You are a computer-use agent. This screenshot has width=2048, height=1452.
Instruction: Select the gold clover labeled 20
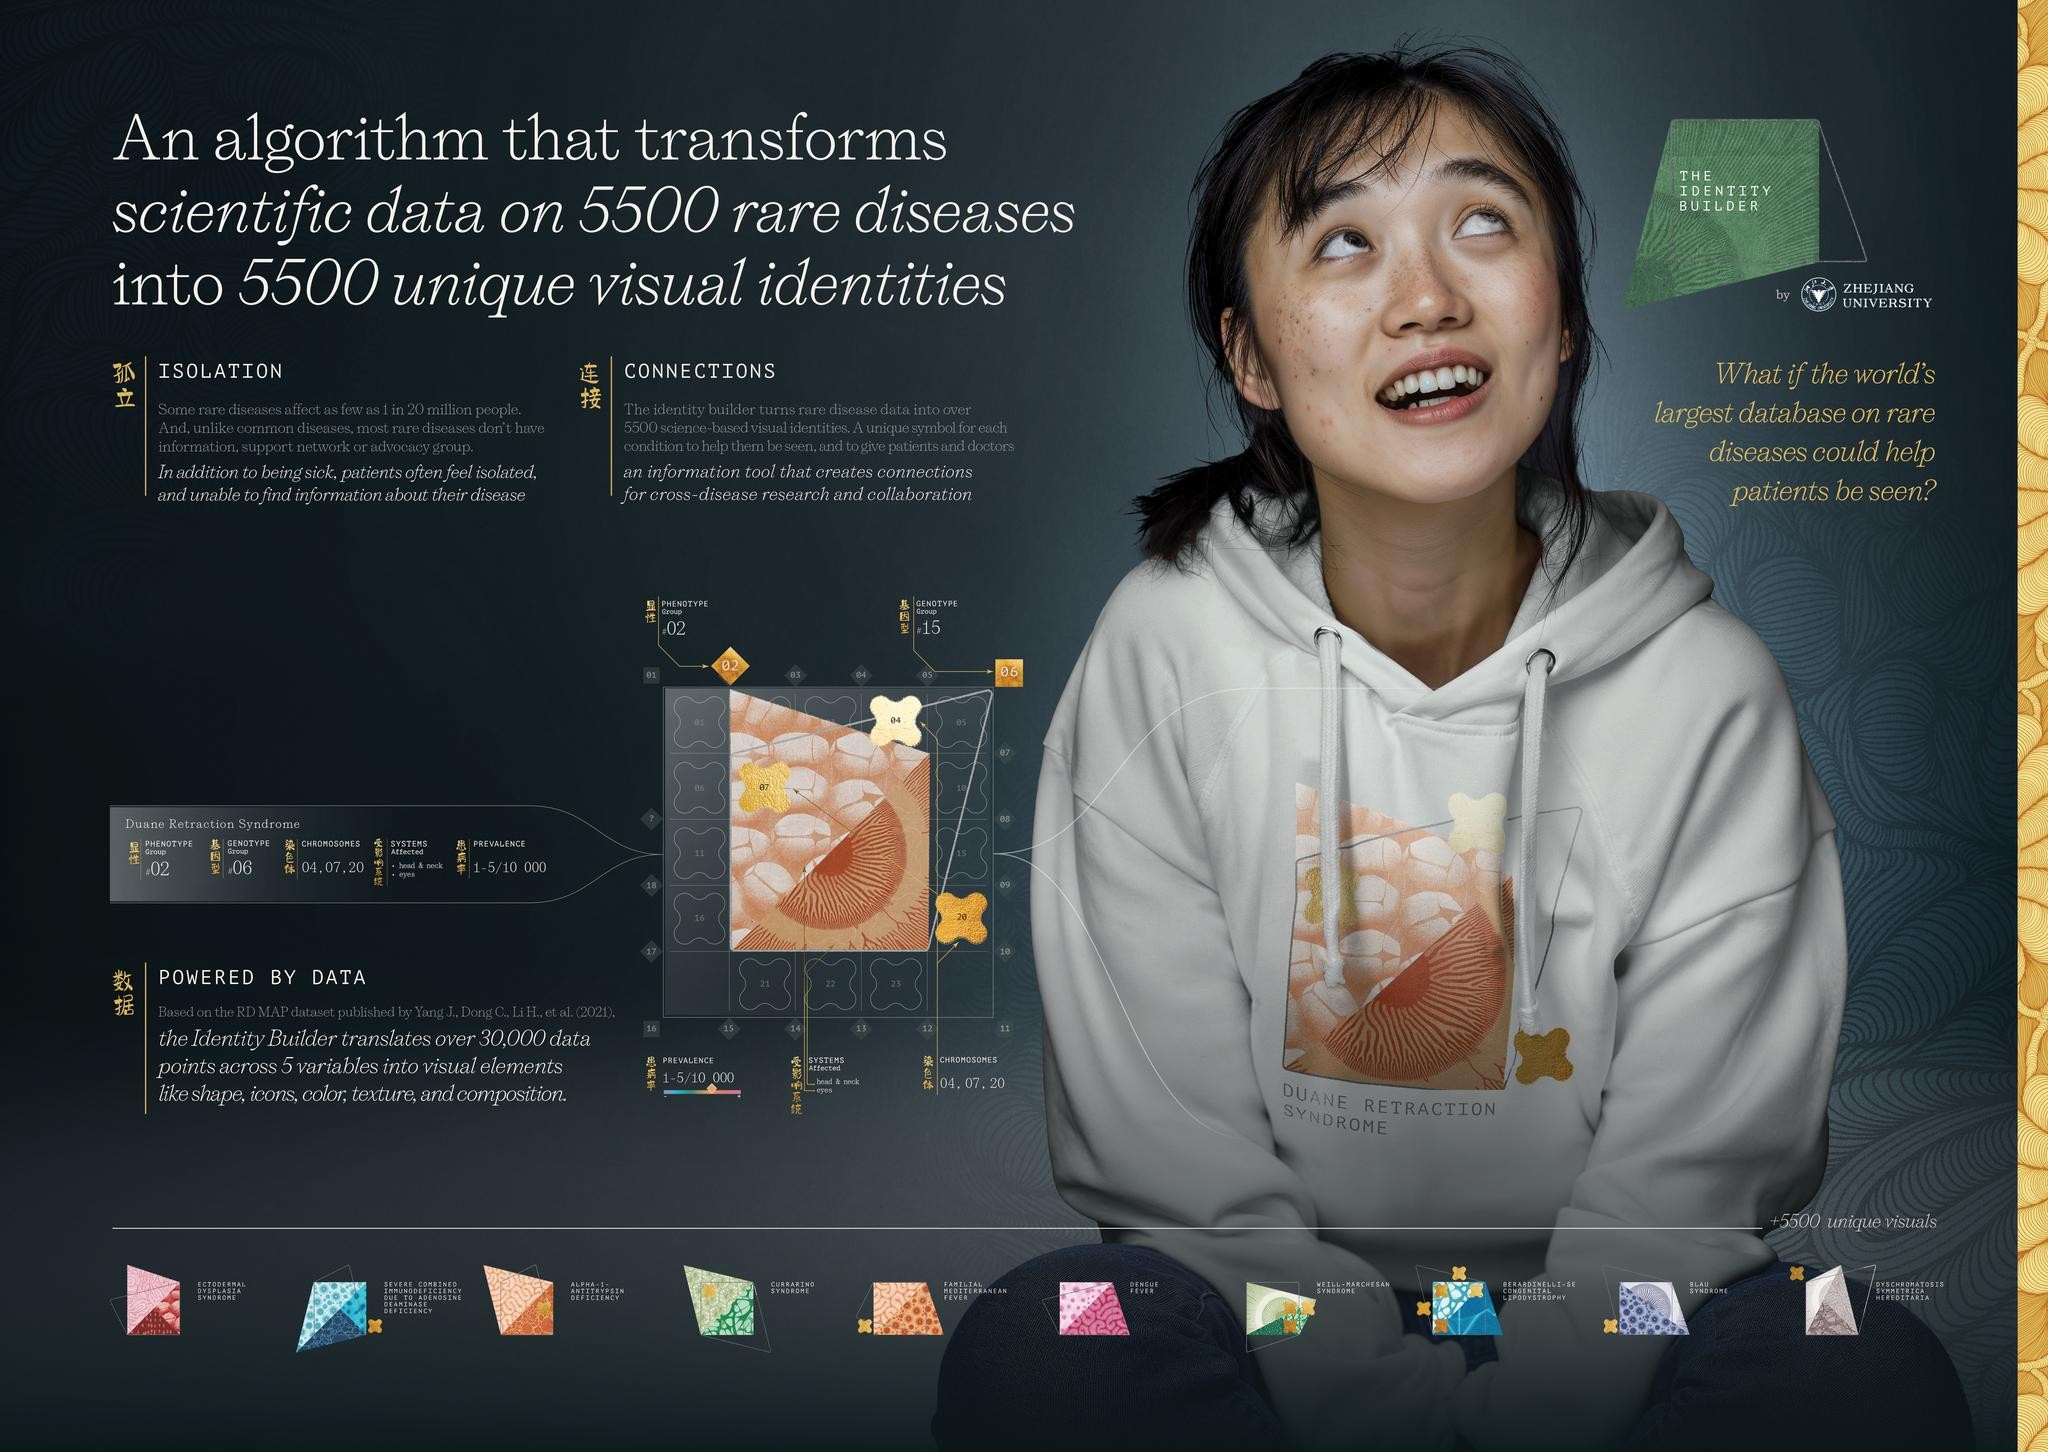tap(961, 916)
